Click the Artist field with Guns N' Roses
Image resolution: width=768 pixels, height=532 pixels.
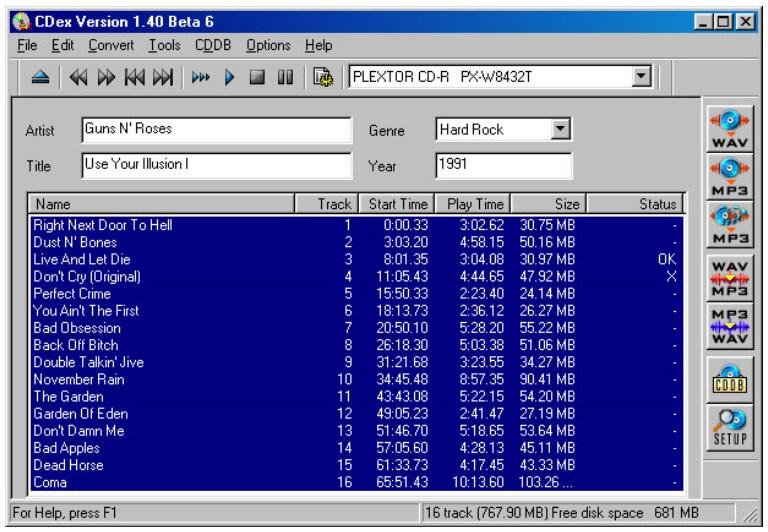point(216,129)
